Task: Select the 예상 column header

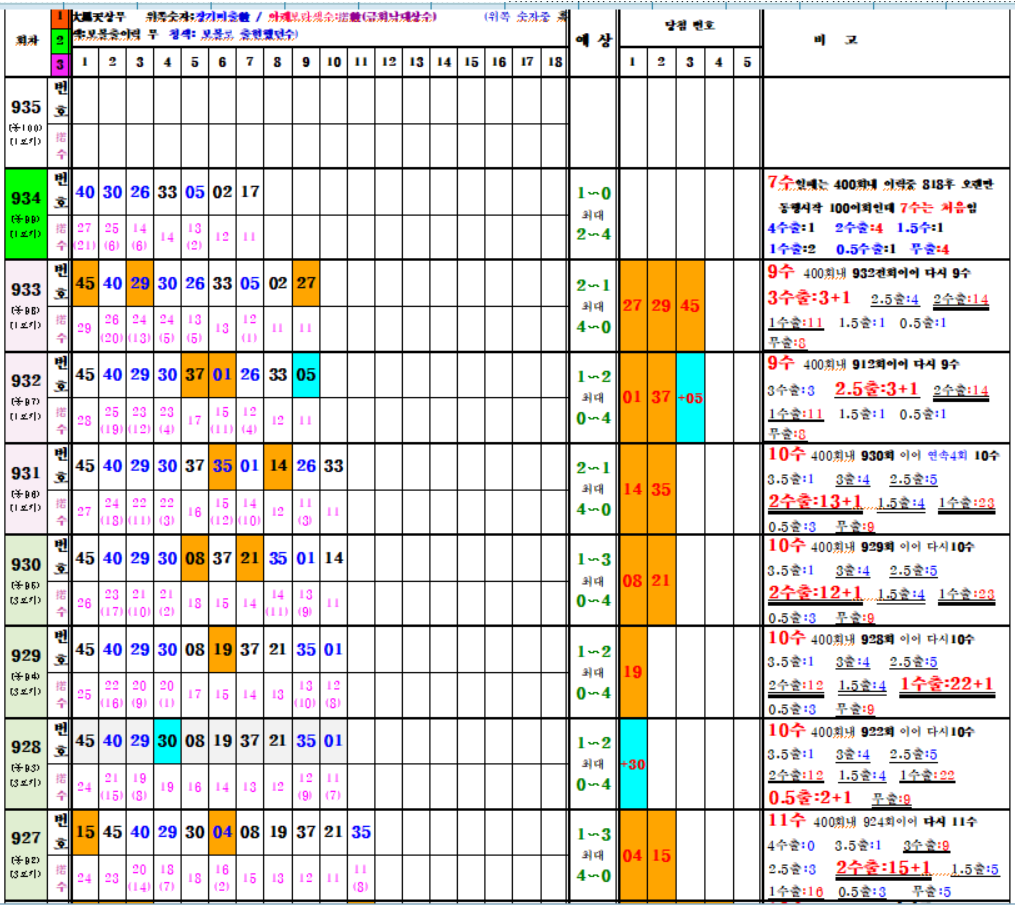Action: (592, 41)
